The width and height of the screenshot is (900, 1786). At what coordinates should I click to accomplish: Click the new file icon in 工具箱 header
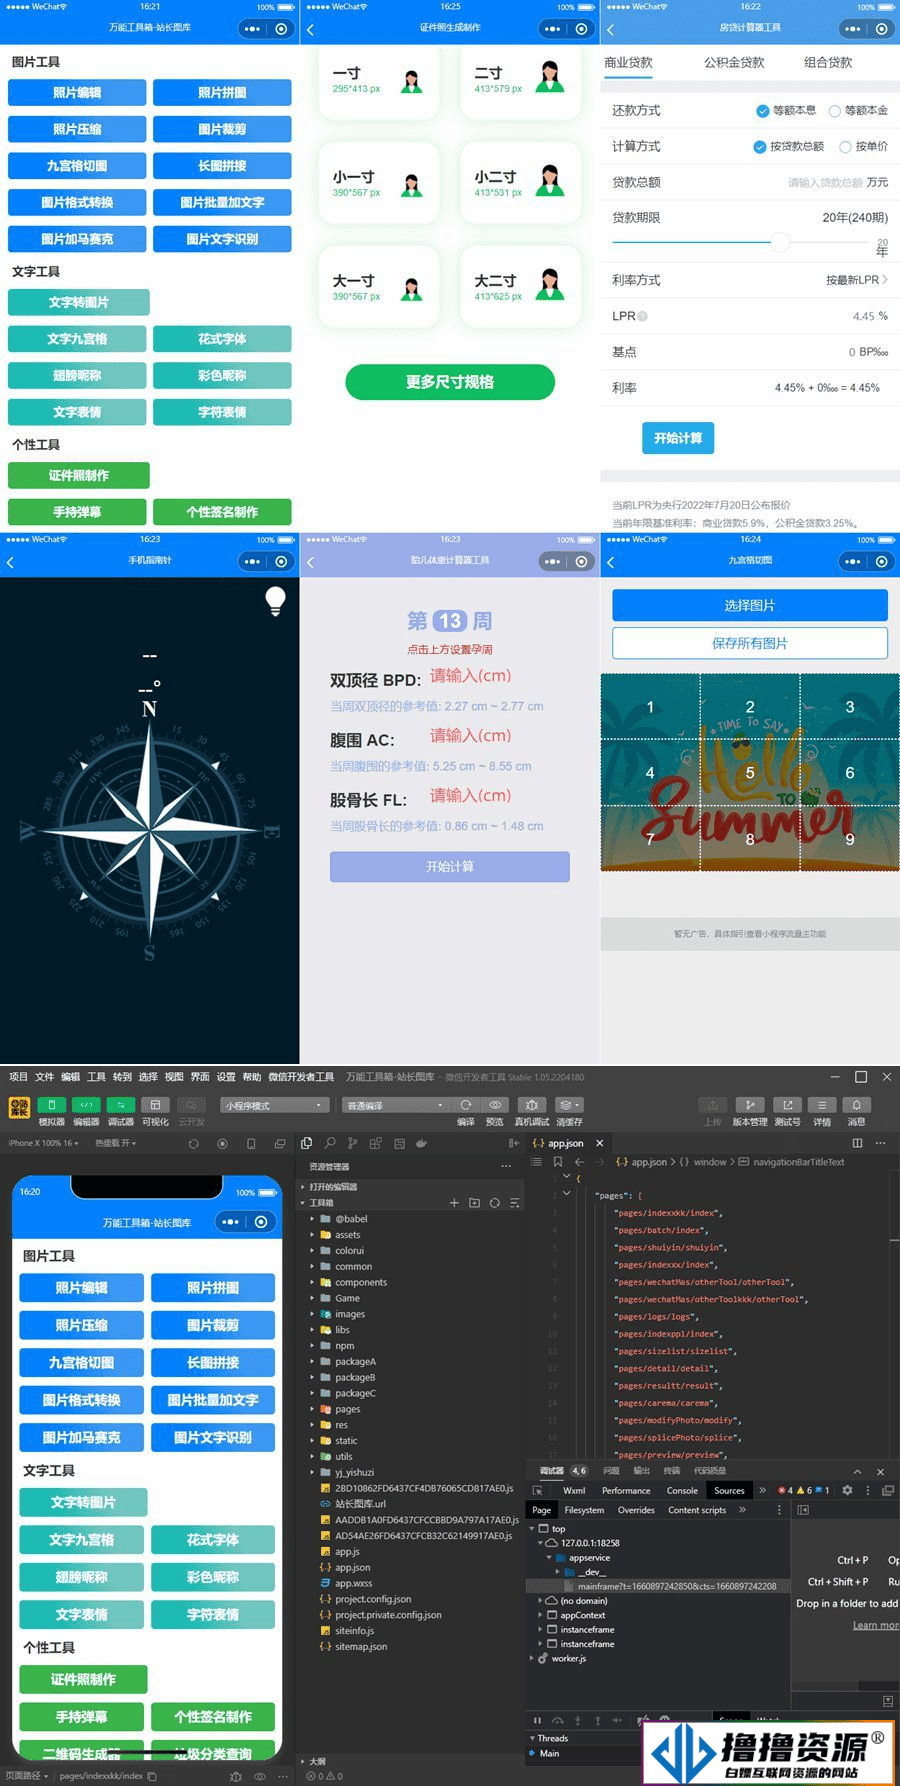click(454, 1203)
